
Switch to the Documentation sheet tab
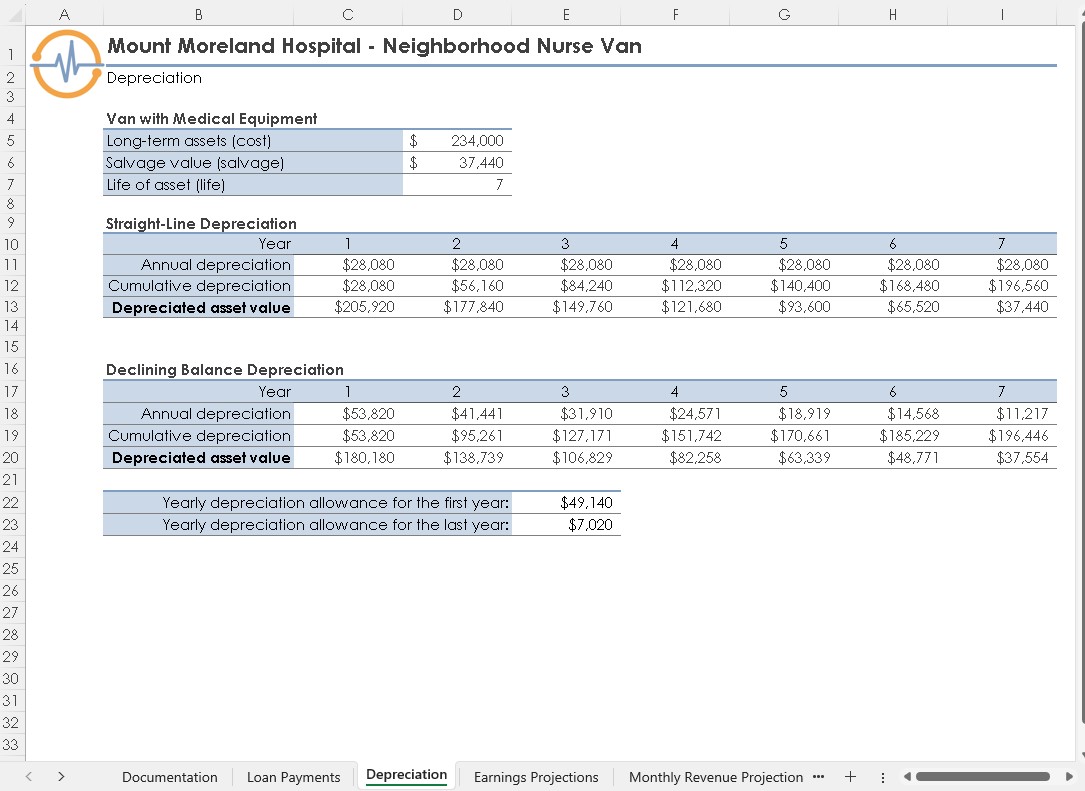169,777
